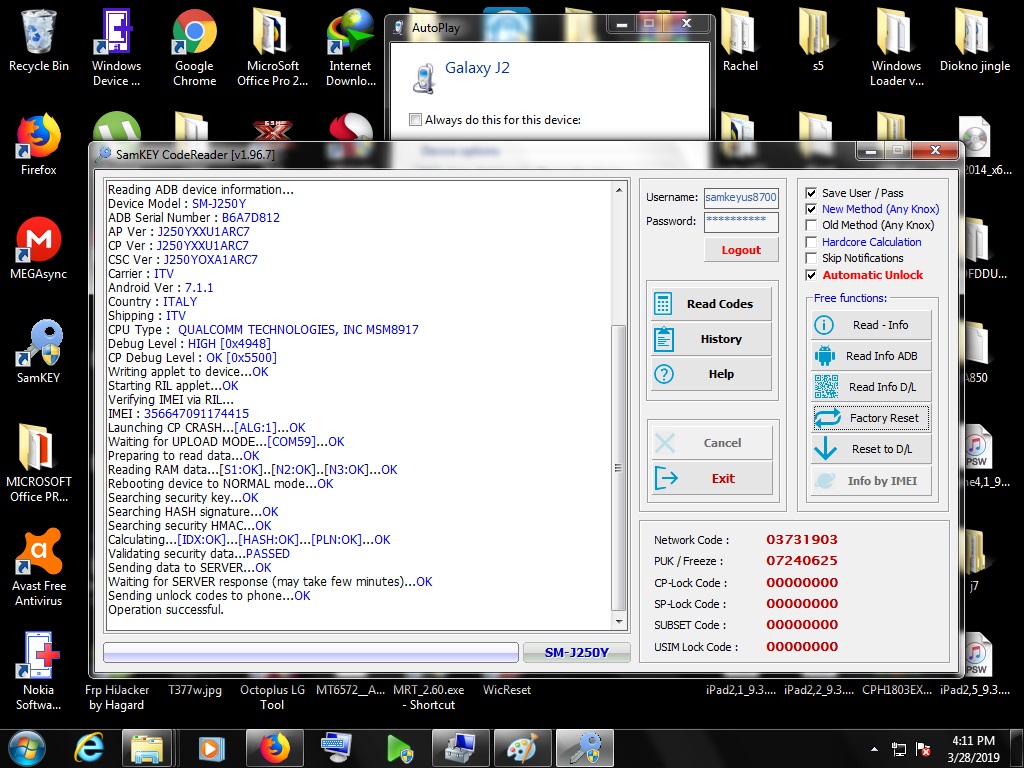The image size is (1024, 768).
Task: Click ADB Serial Number B6A7D812 in log
Action: click(251, 218)
